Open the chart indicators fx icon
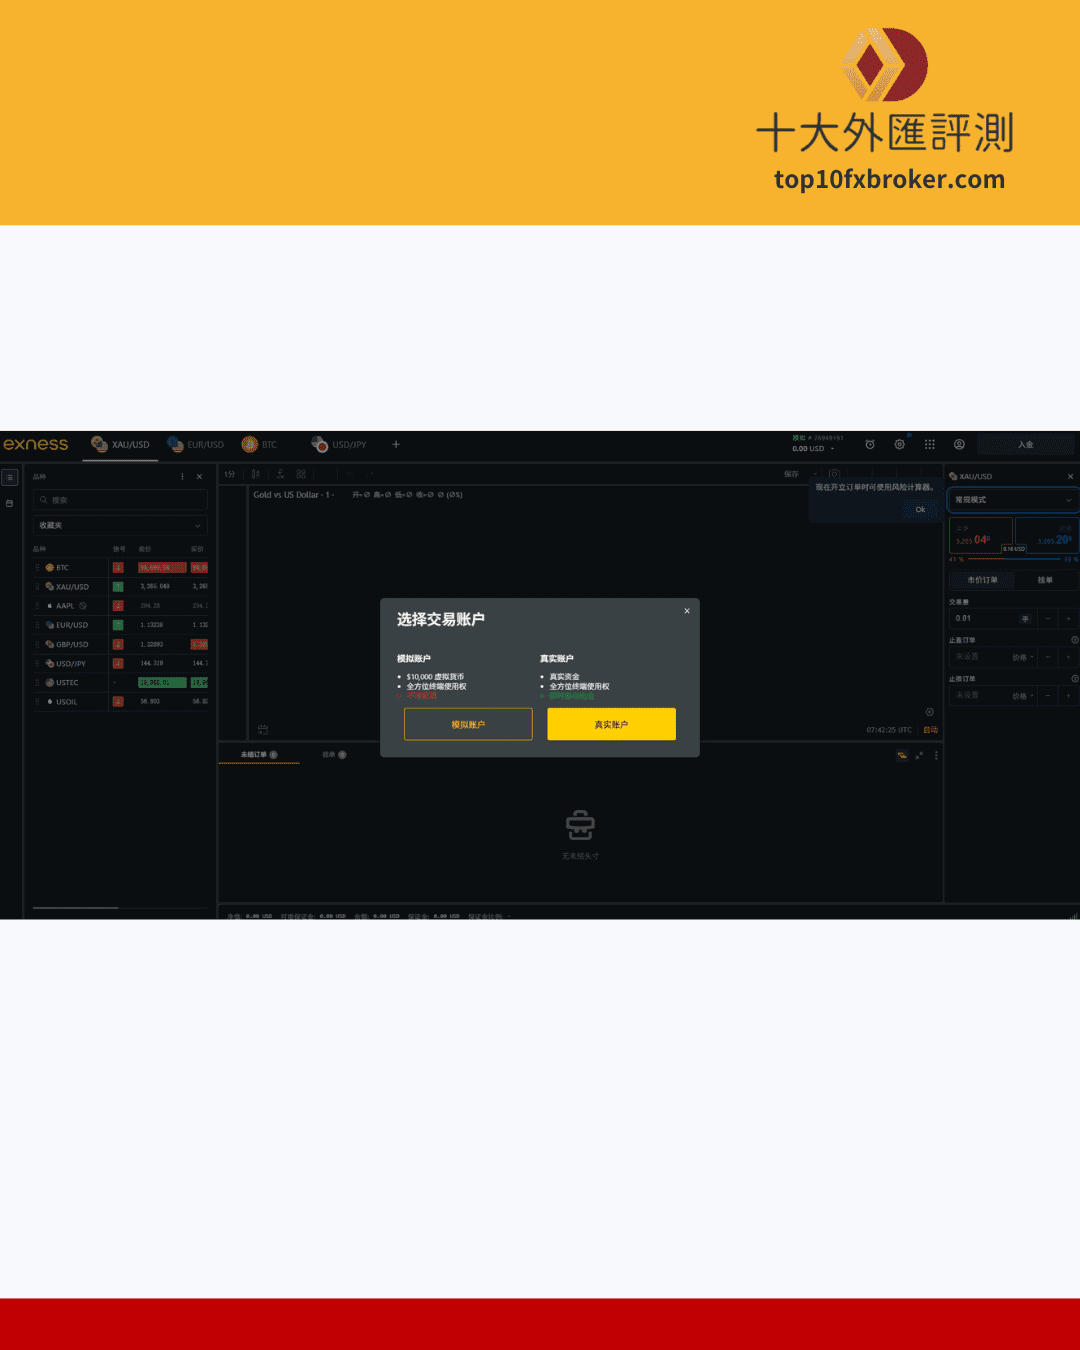 tap(280, 474)
